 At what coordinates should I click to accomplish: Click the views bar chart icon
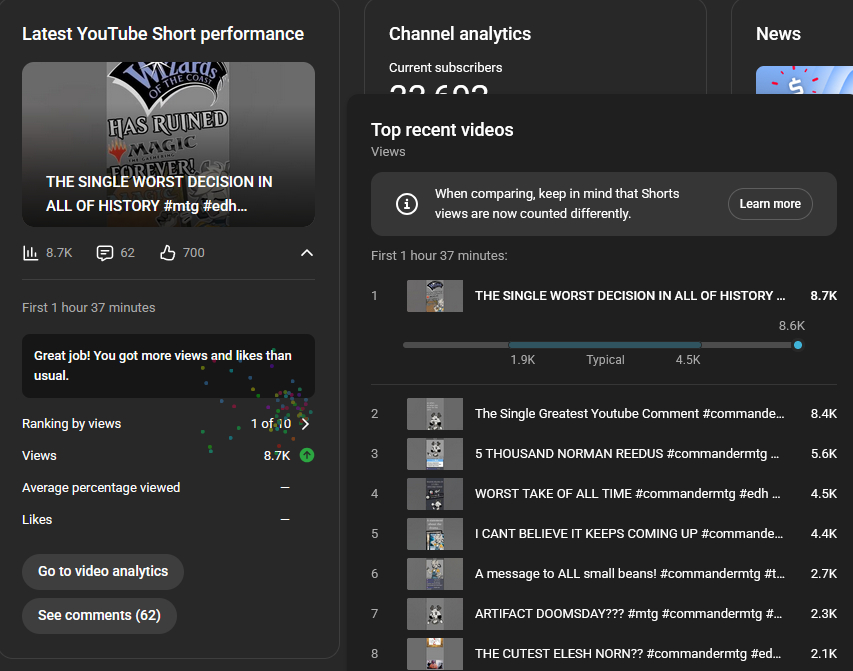click(31, 253)
